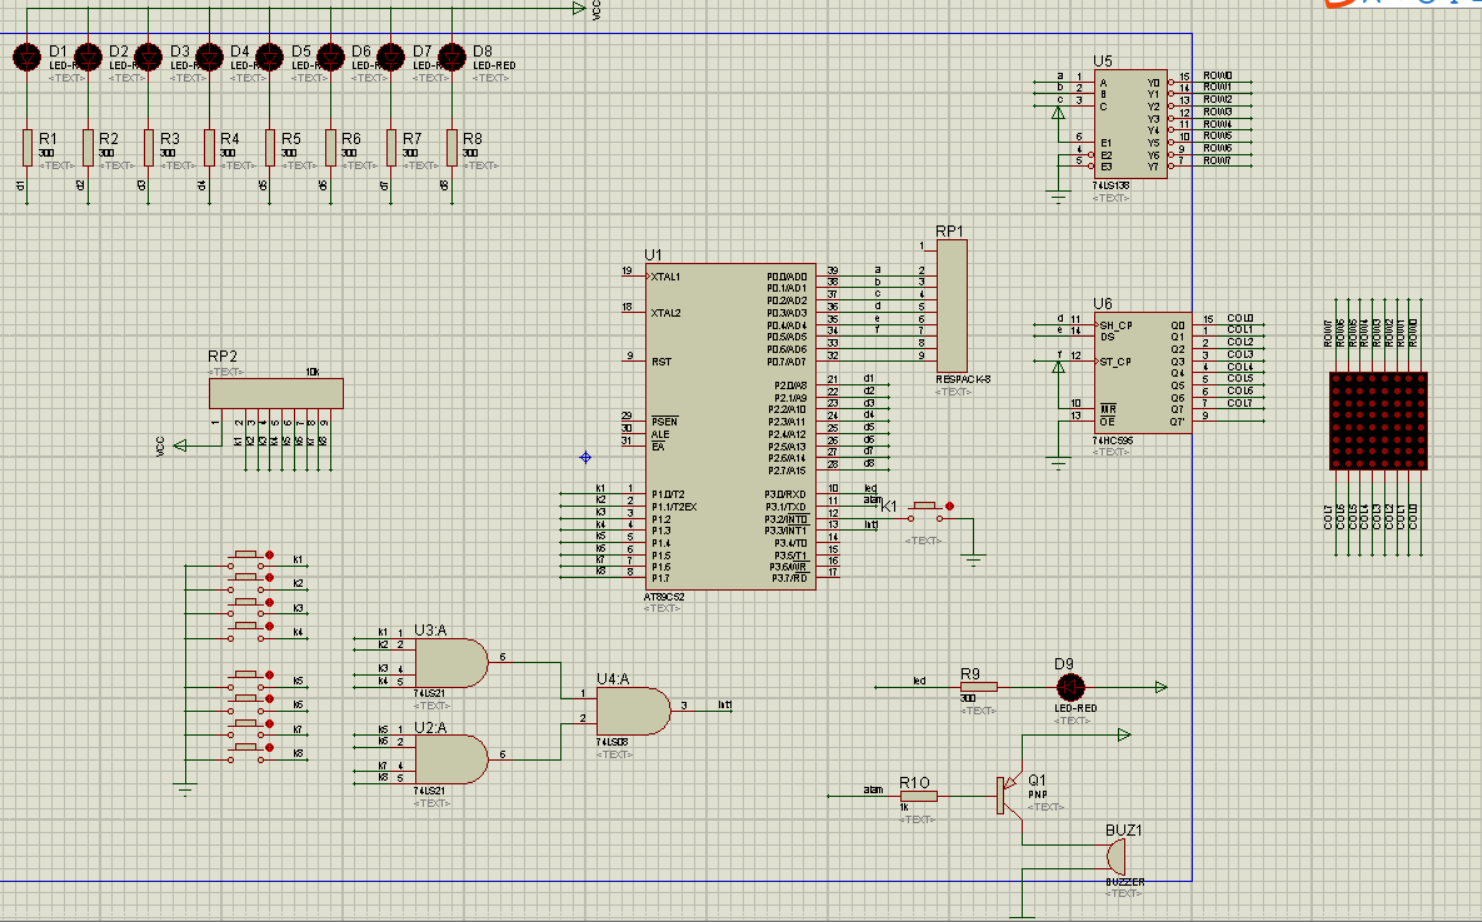Select resistor pack RP2
The width and height of the screenshot is (1482, 922).
pos(276,393)
